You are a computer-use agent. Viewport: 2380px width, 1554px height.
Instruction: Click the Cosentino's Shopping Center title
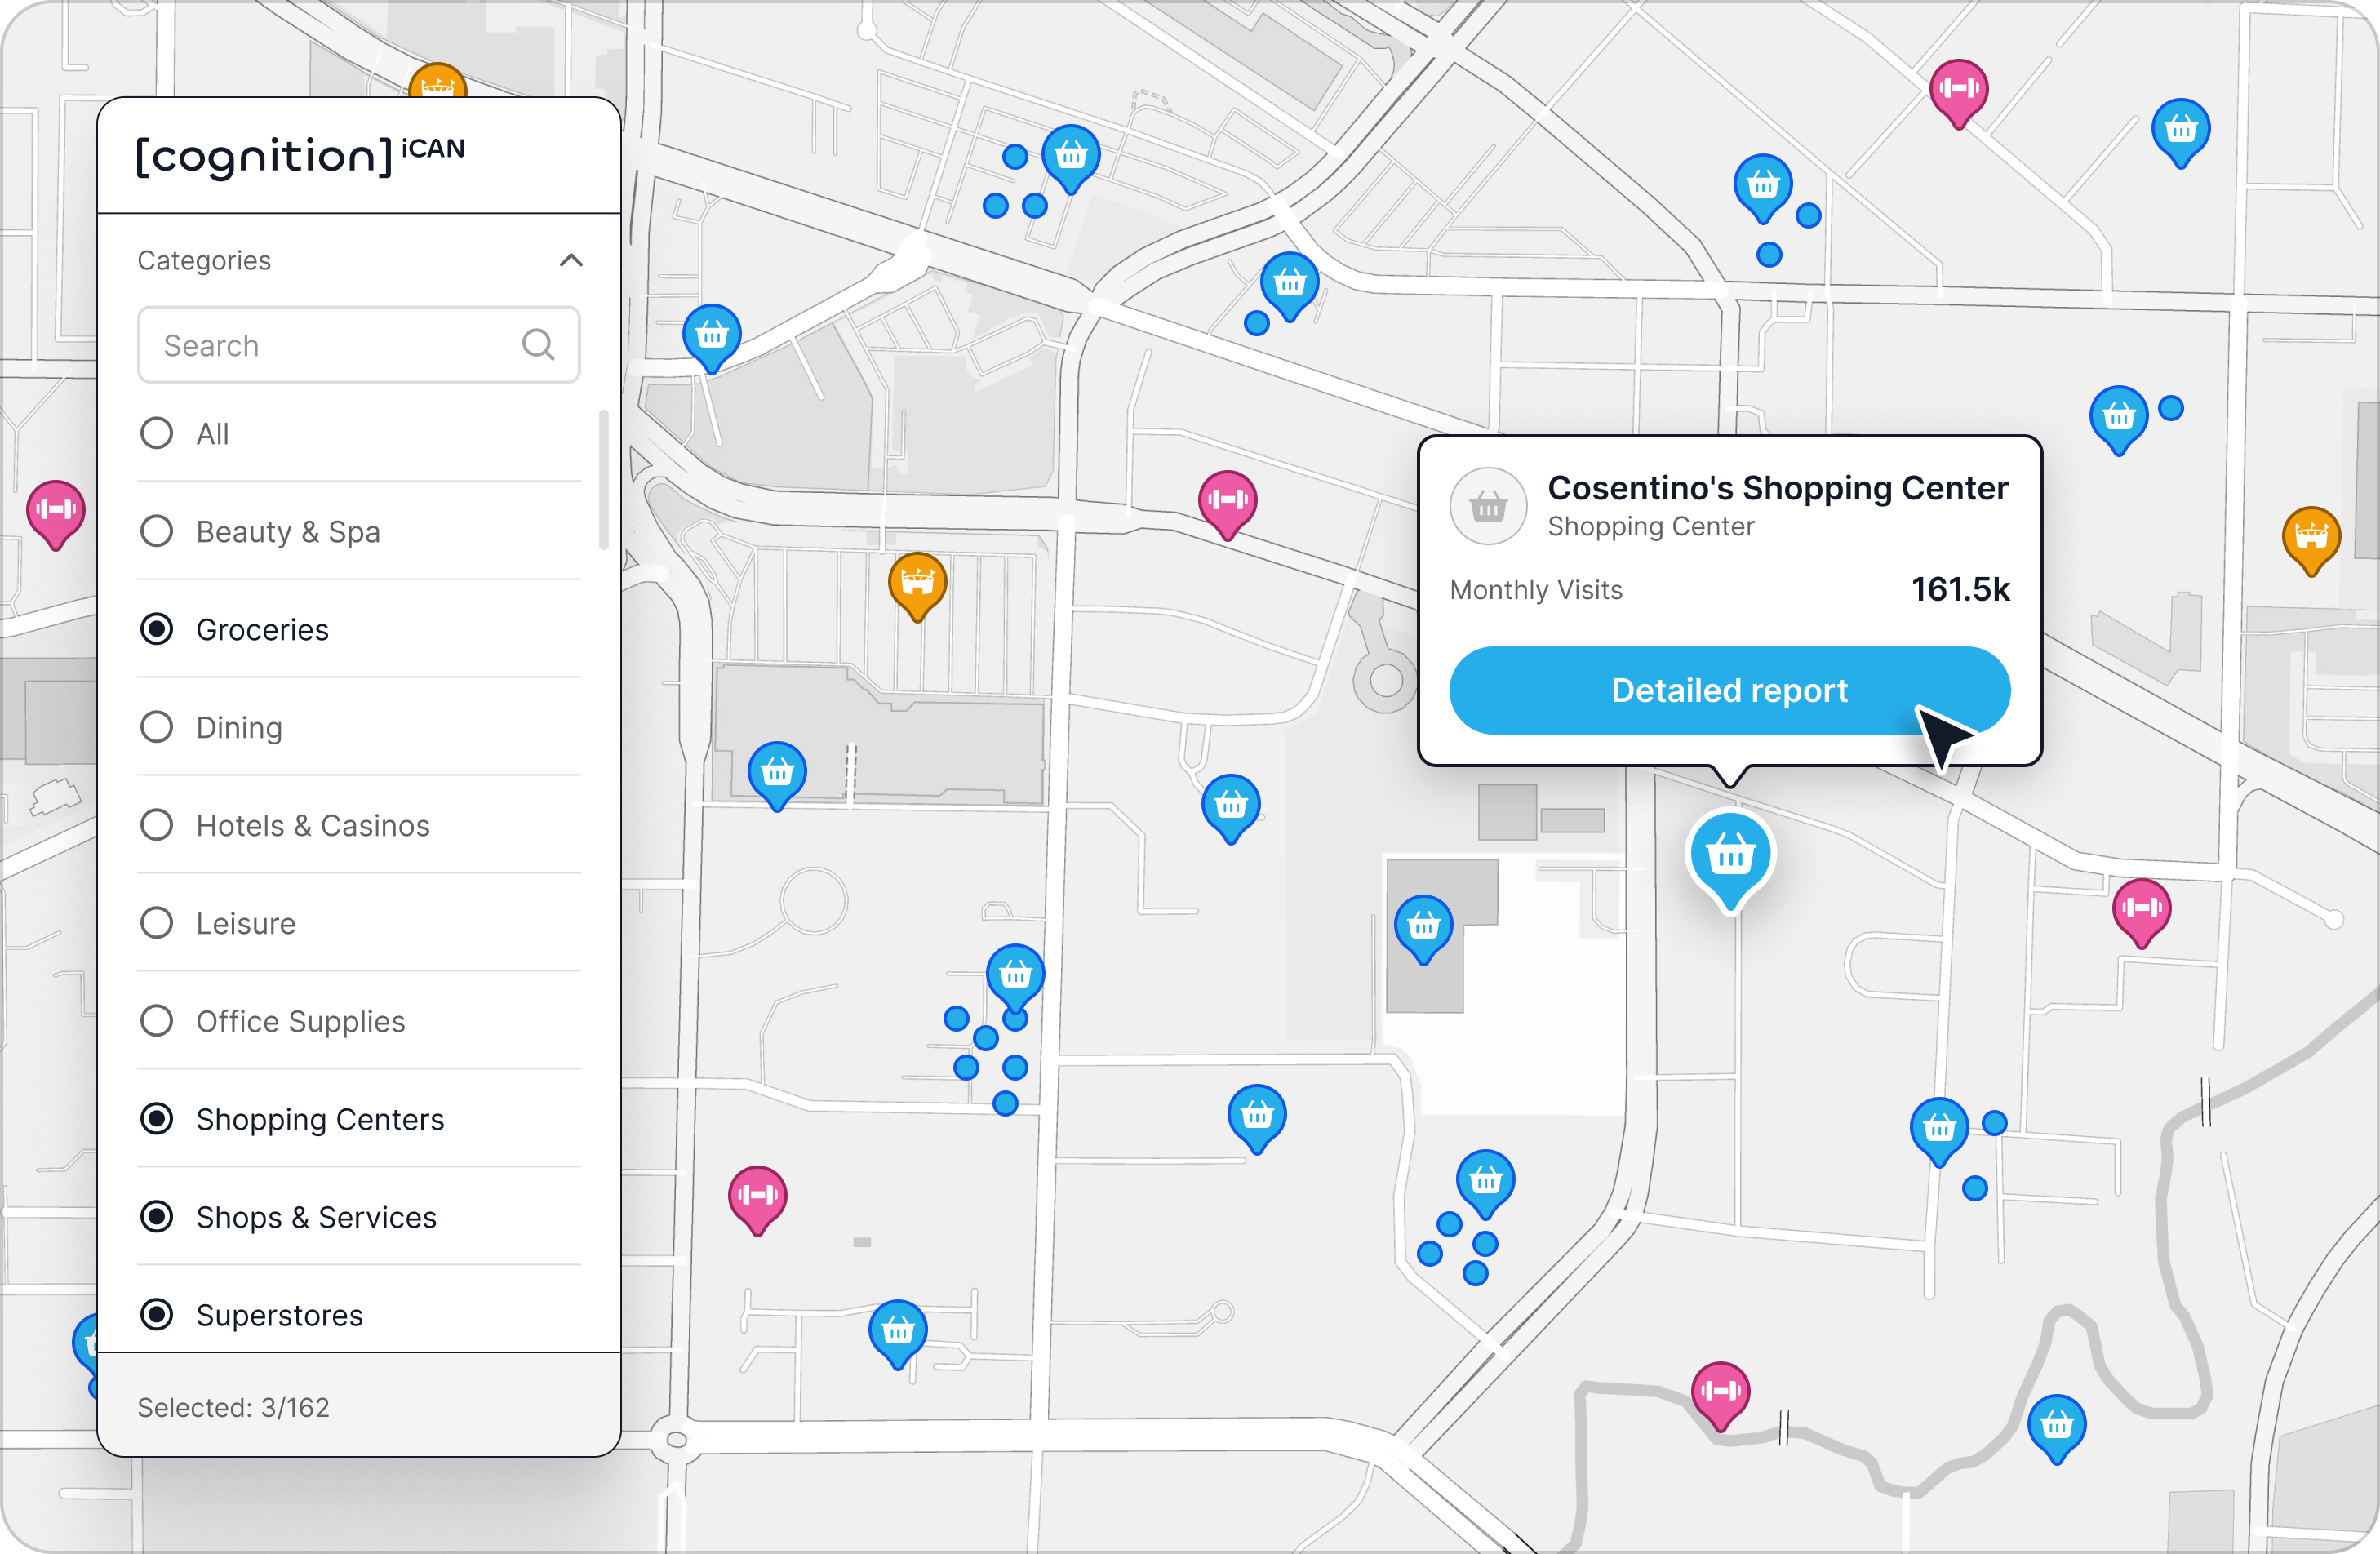(x=1777, y=488)
